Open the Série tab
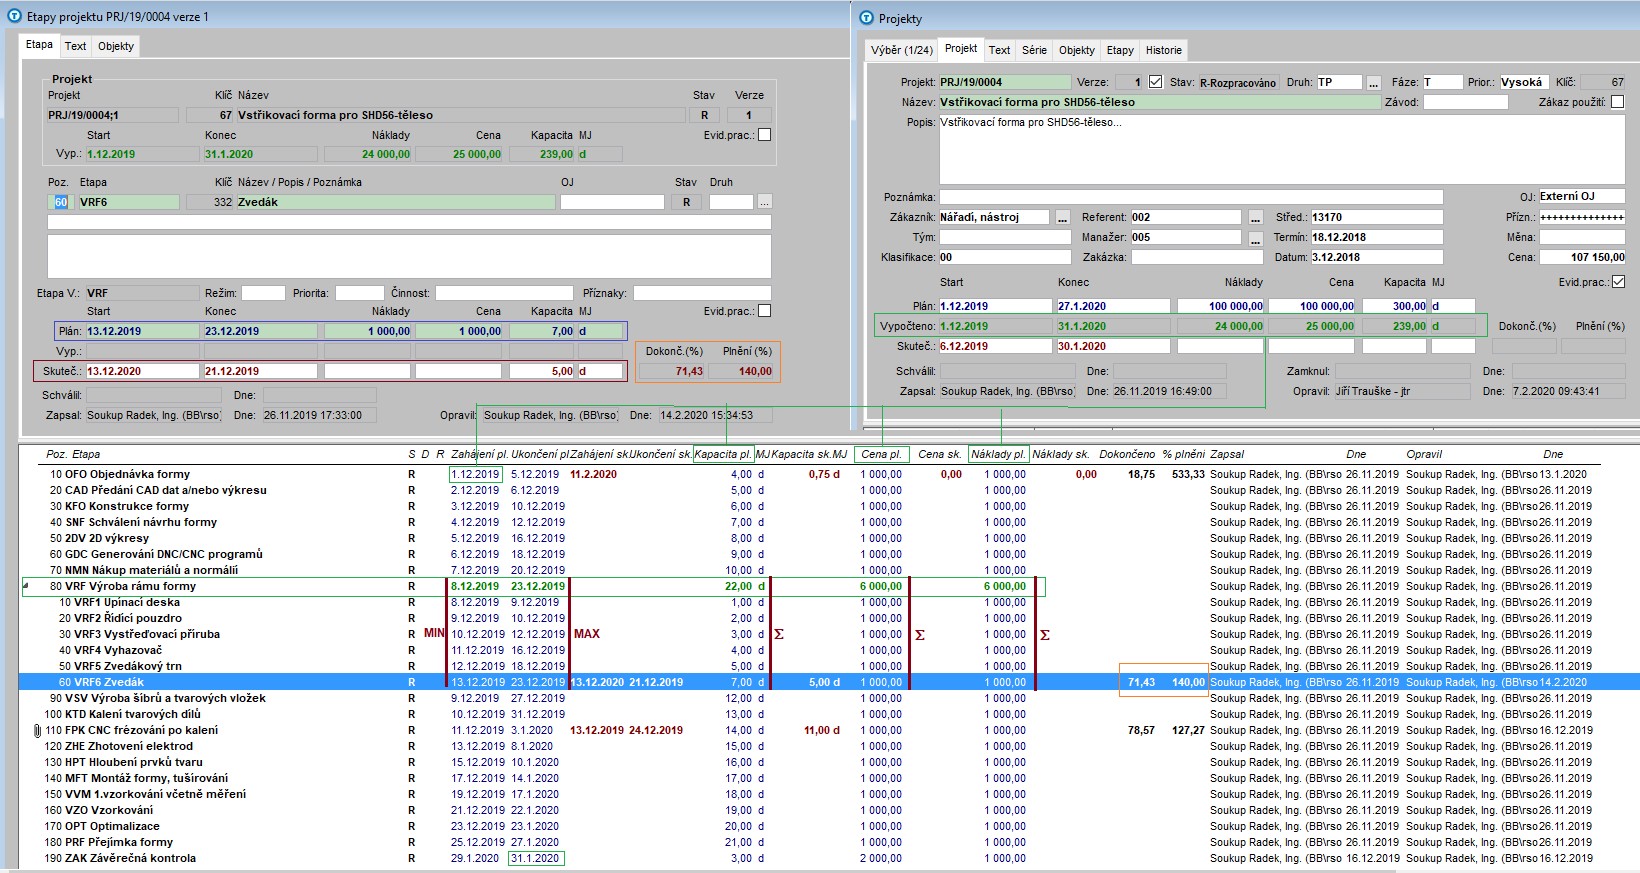The height and width of the screenshot is (873, 1640). click(1035, 50)
